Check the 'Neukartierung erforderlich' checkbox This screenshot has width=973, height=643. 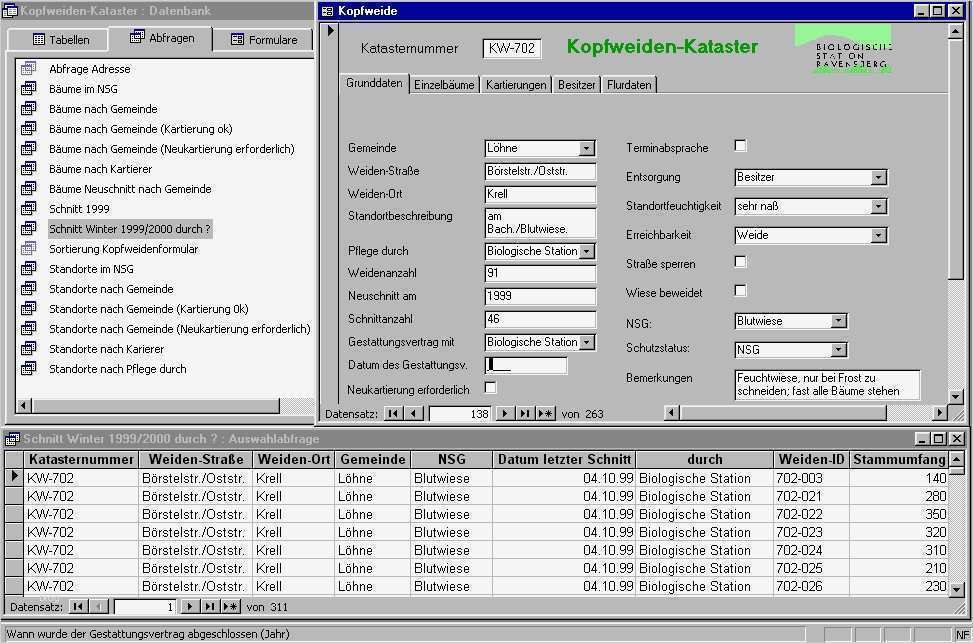[x=490, y=388]
